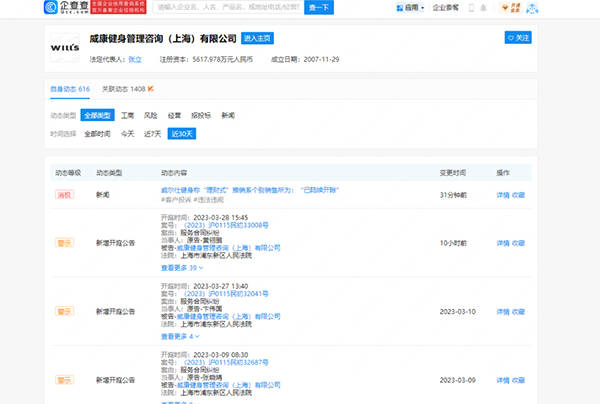
Task: Open the user avatar icon
Action: (532, 8)
